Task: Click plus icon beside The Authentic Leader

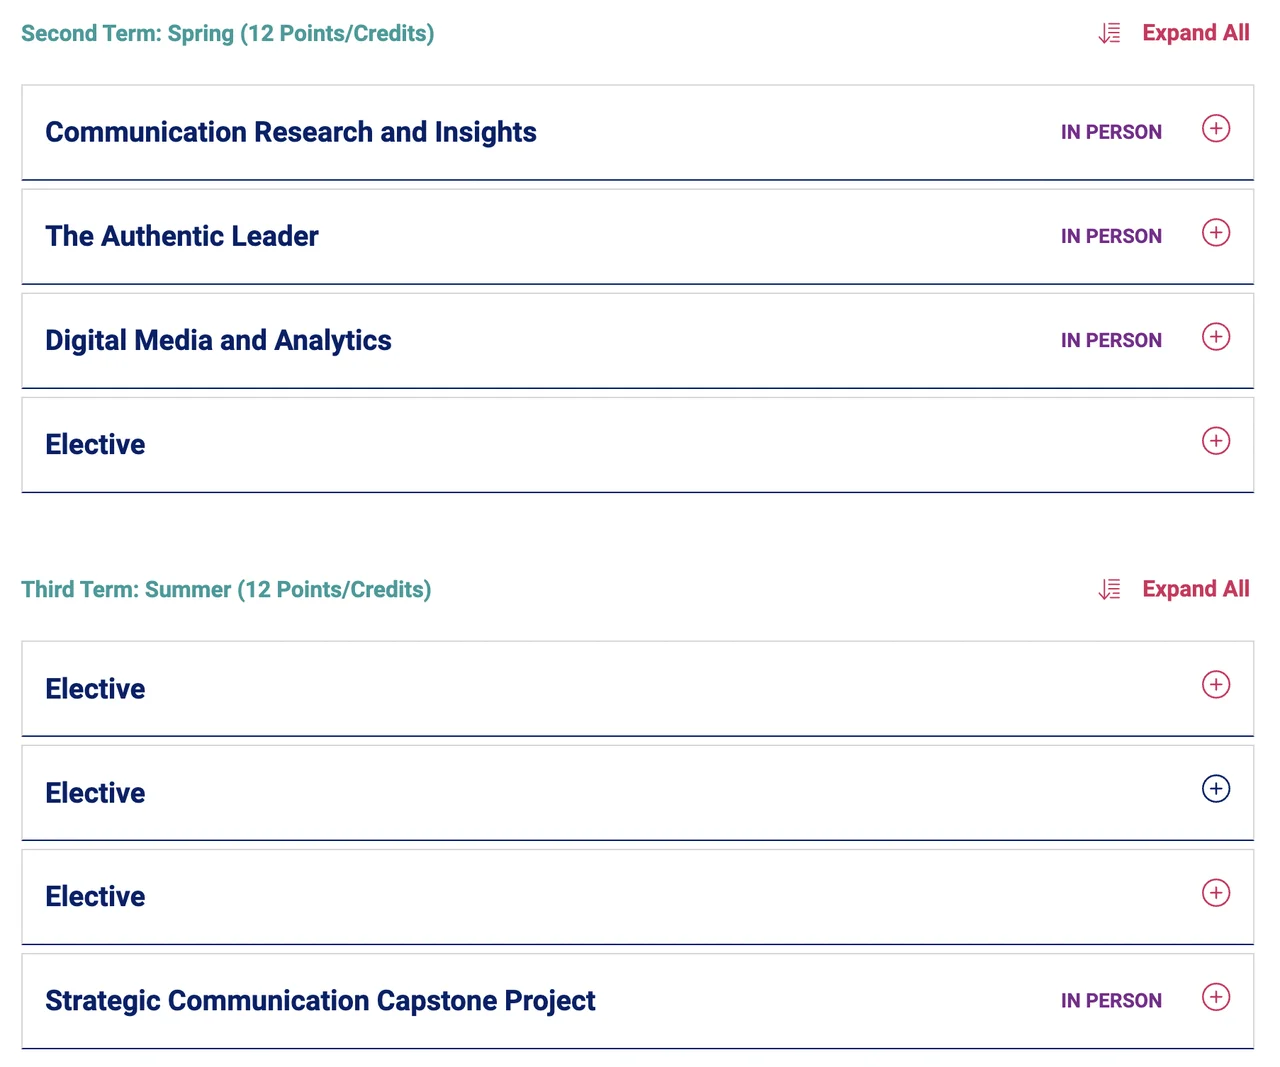Action: pos(1215,233)
